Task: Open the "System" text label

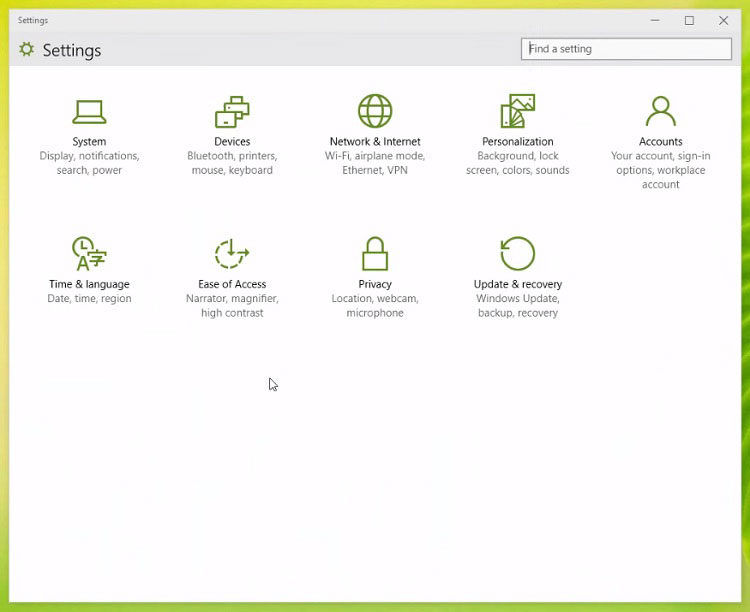Action: (x=89, y=142)
